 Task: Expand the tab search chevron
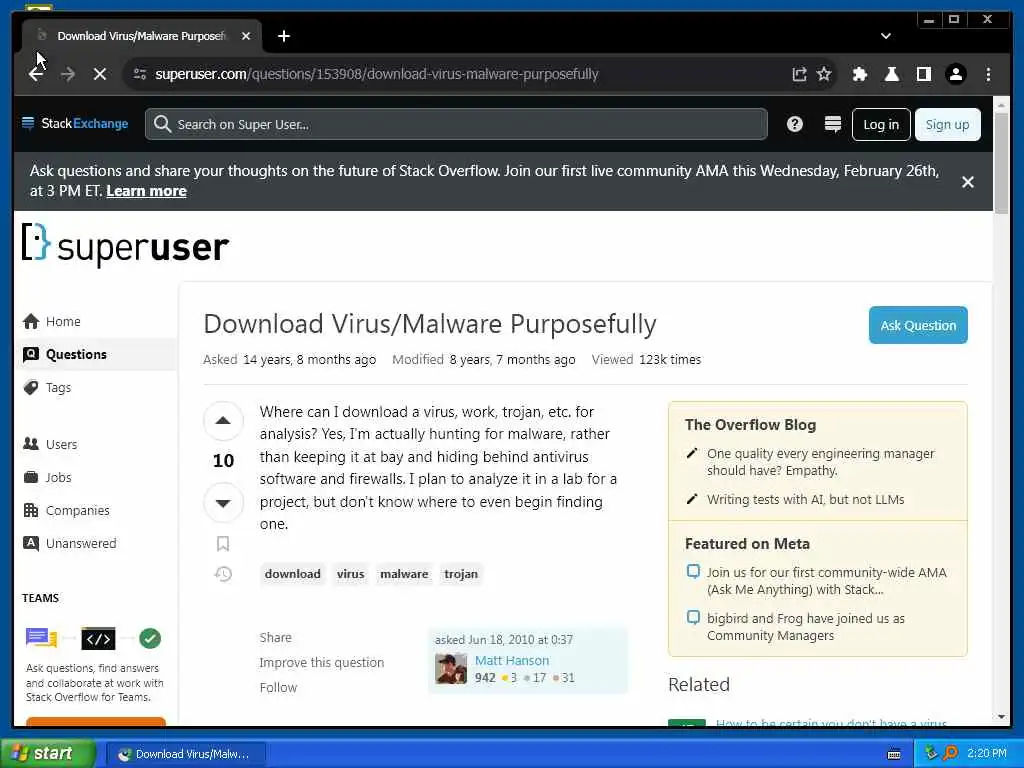(x=886, y=36)
